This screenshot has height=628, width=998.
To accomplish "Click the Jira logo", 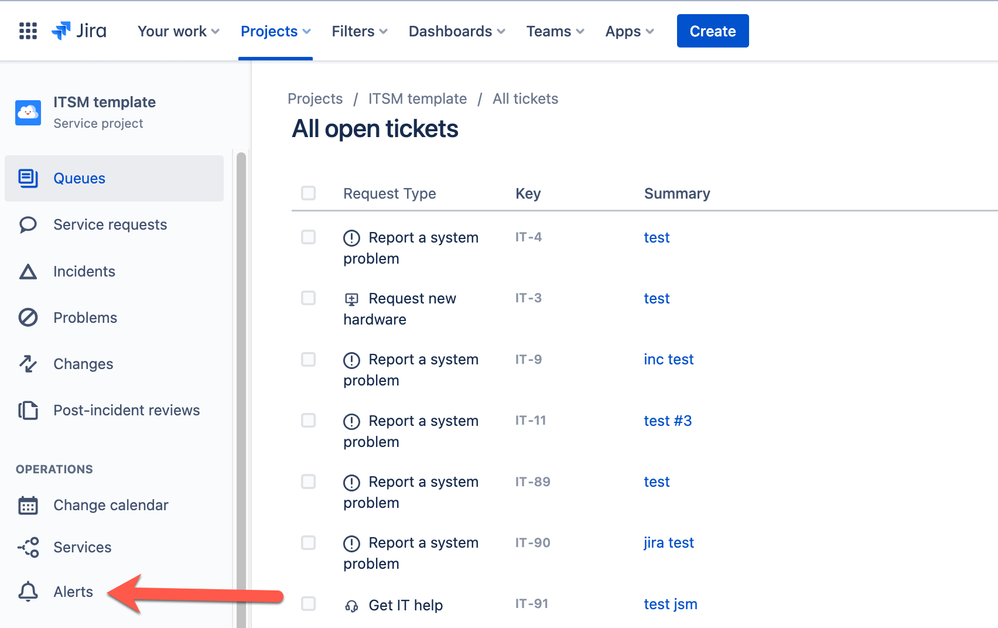I will [79, 31].
